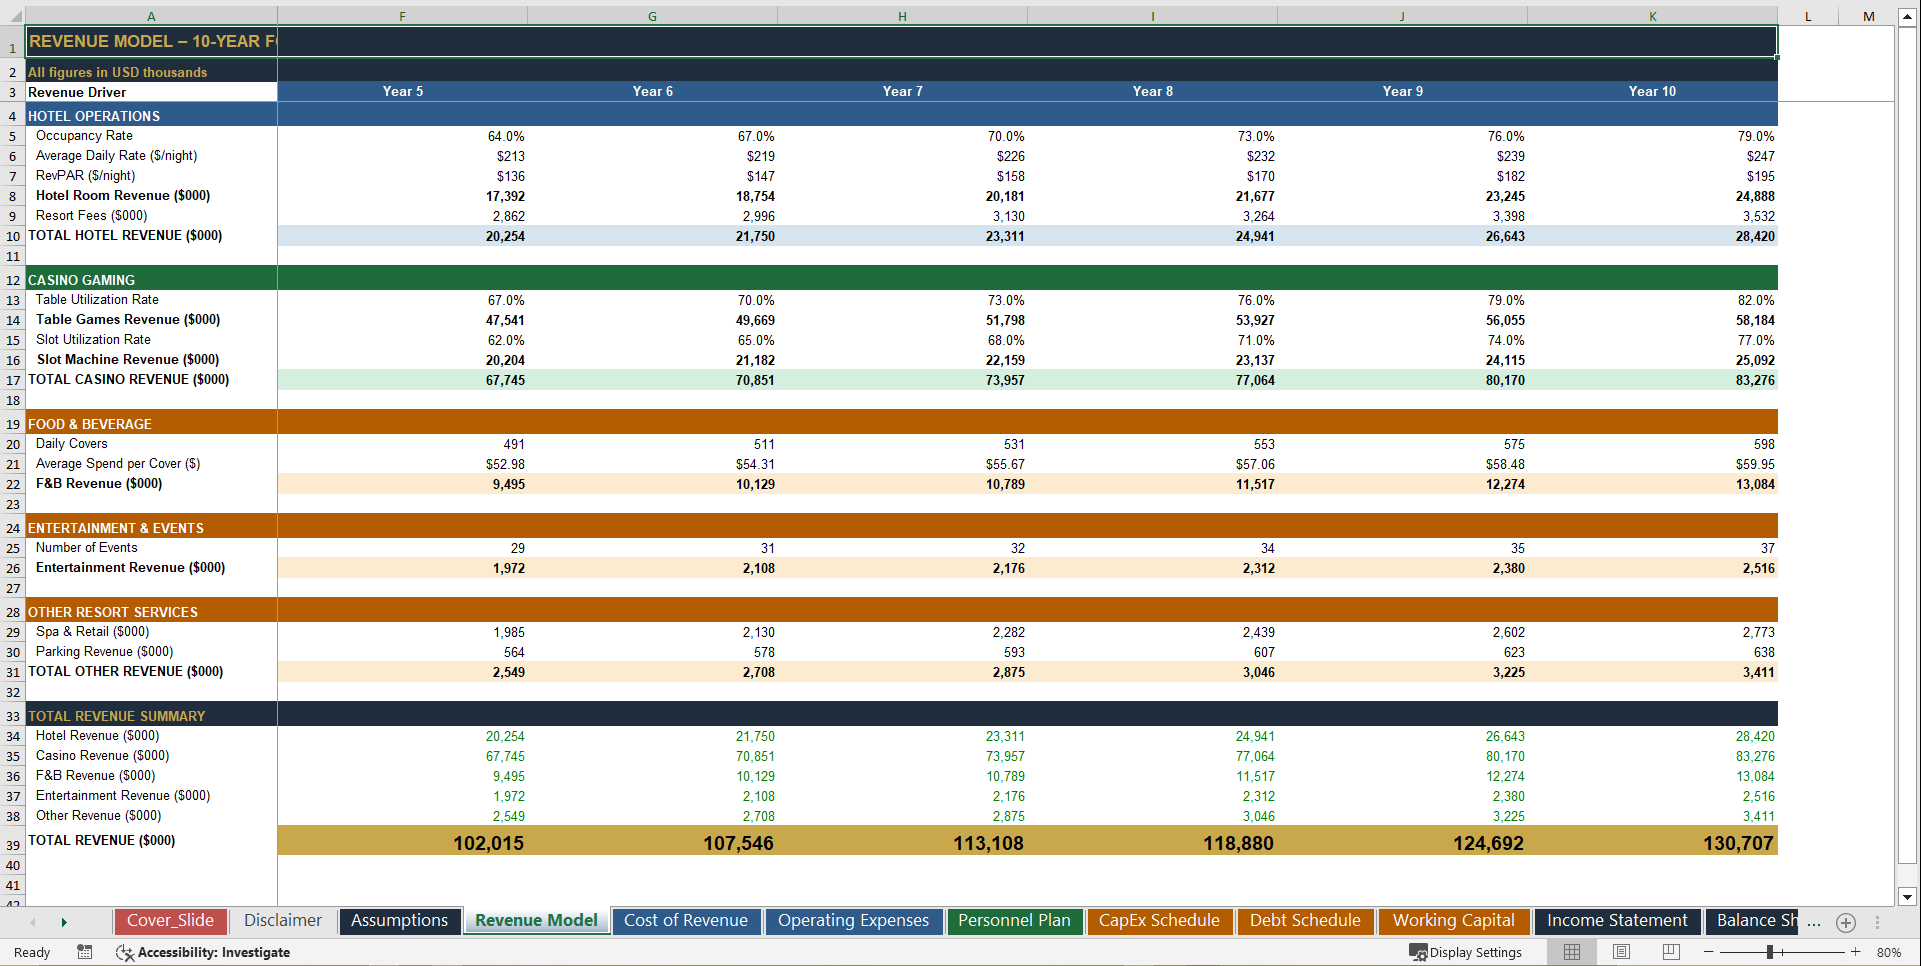The height and width of the screenshot is (966, 1921).
Task: Open Page Break Preview
Action: pyautogui.click(x=1670, y=952)
